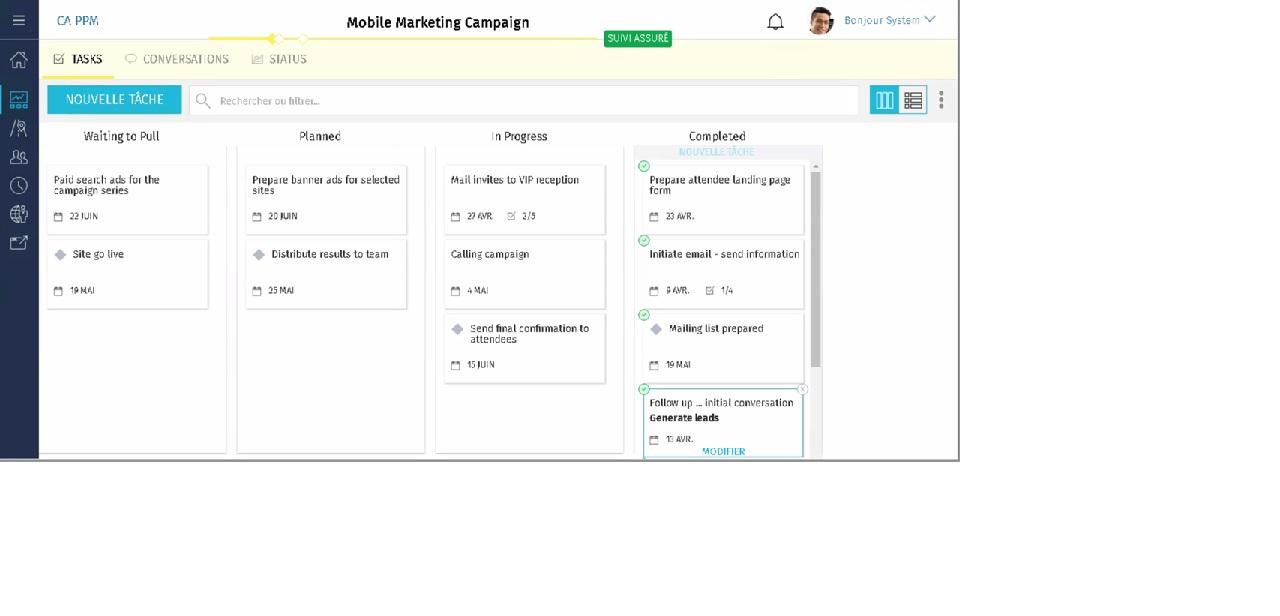Open the team members icon in the sidebar
Viewport: 1280px width, 616px height.
pos(18,157)
